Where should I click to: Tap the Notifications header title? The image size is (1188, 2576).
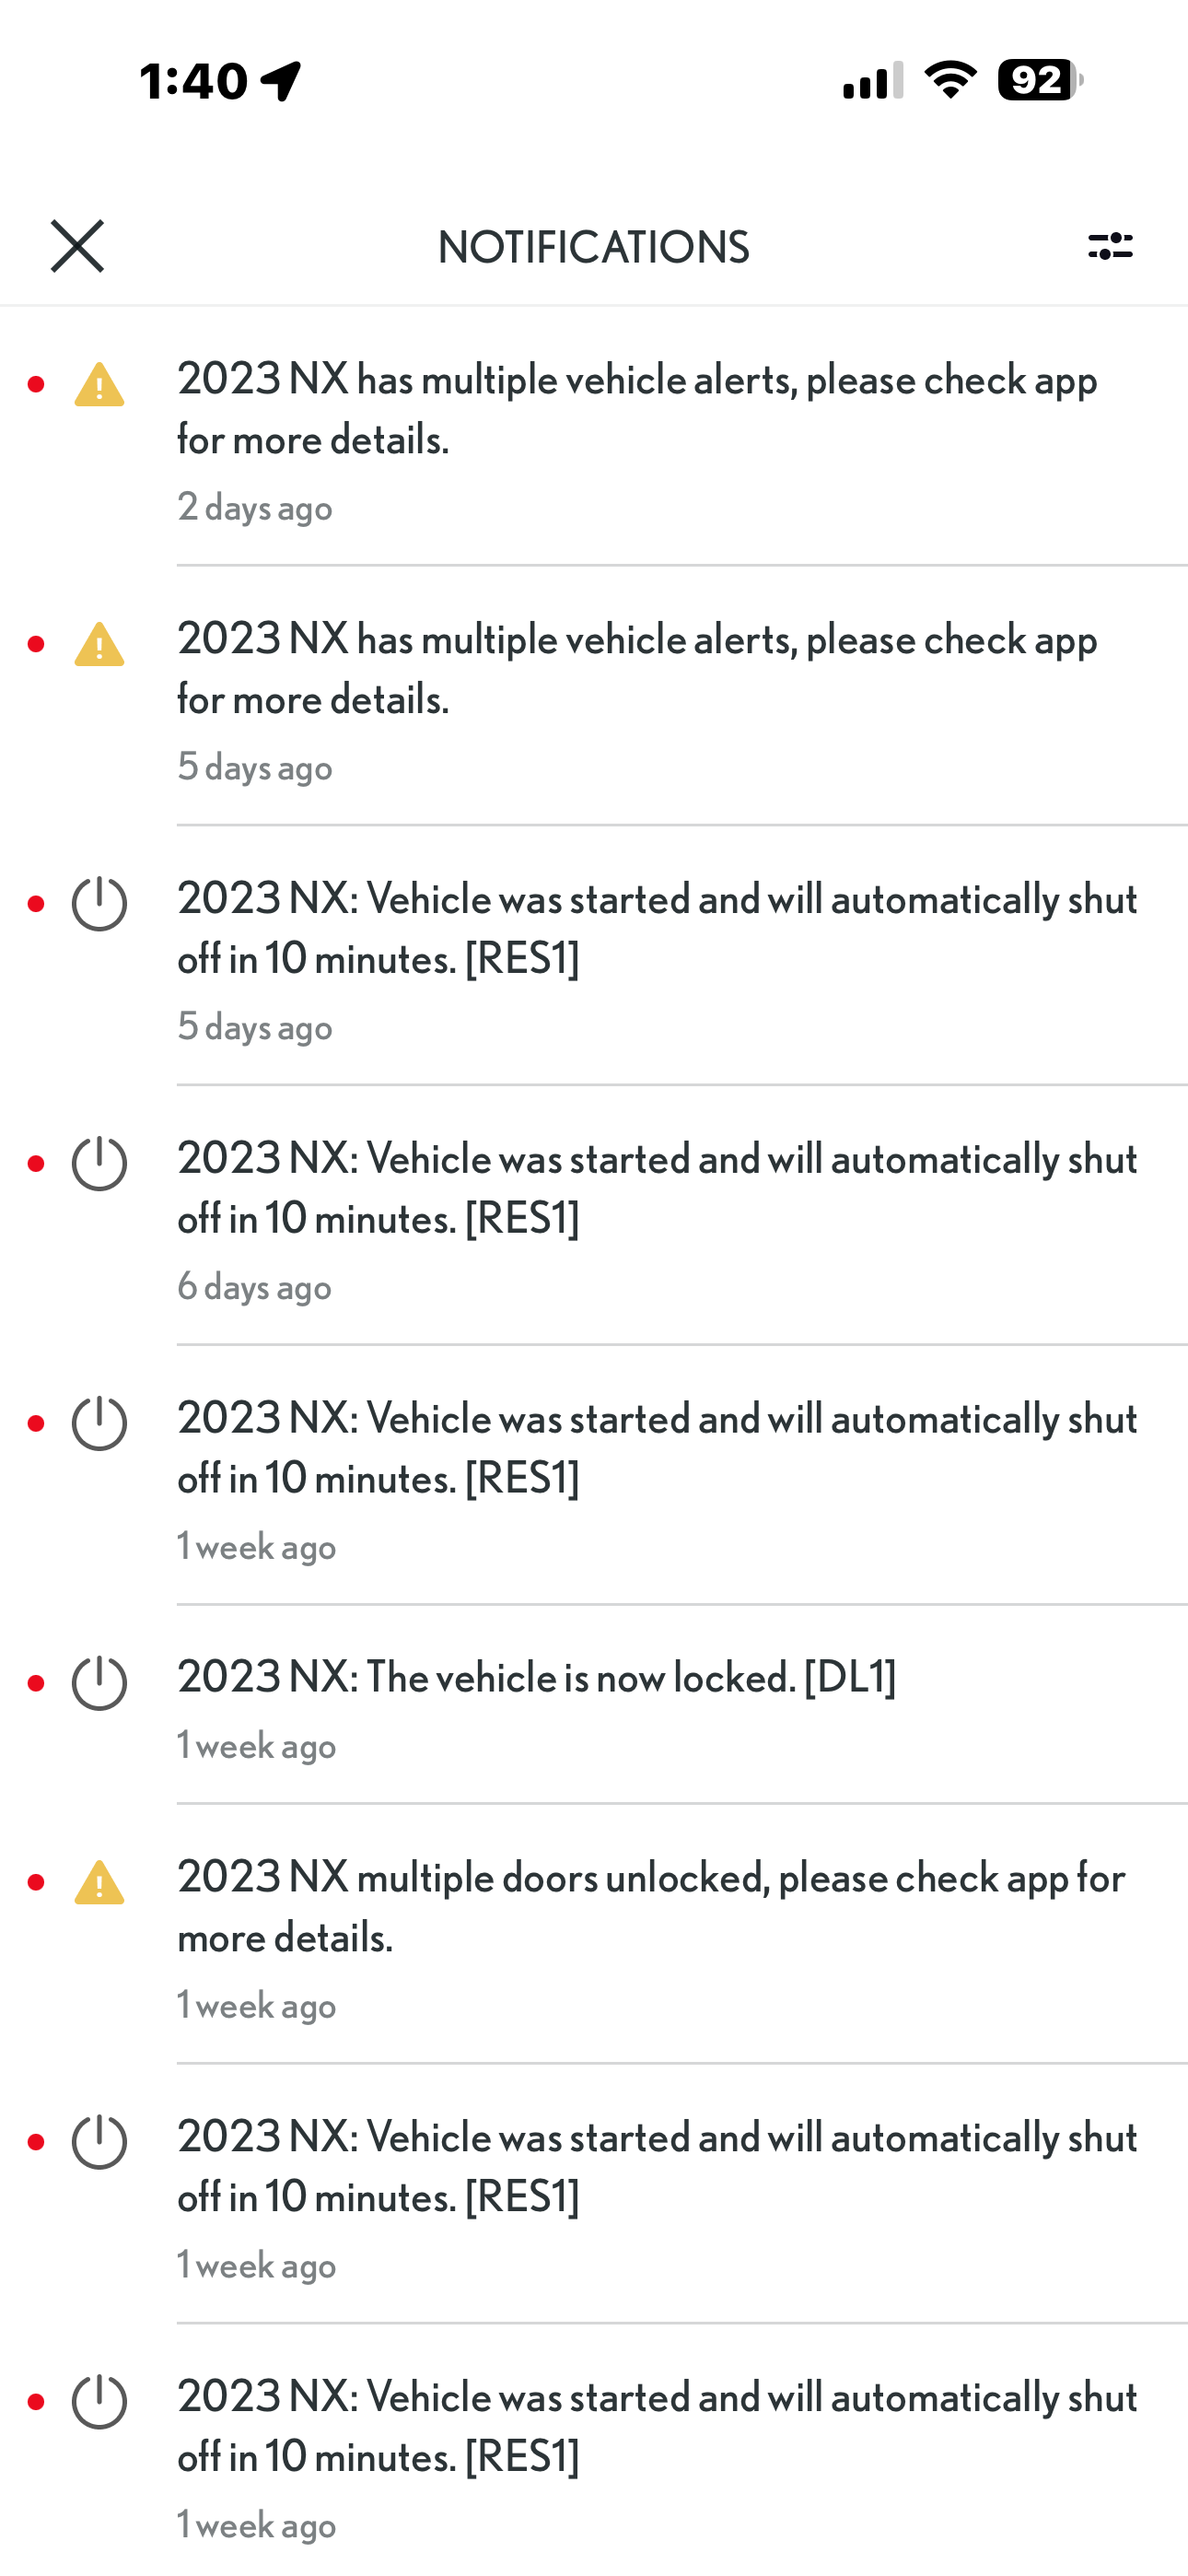click(593, 247)
